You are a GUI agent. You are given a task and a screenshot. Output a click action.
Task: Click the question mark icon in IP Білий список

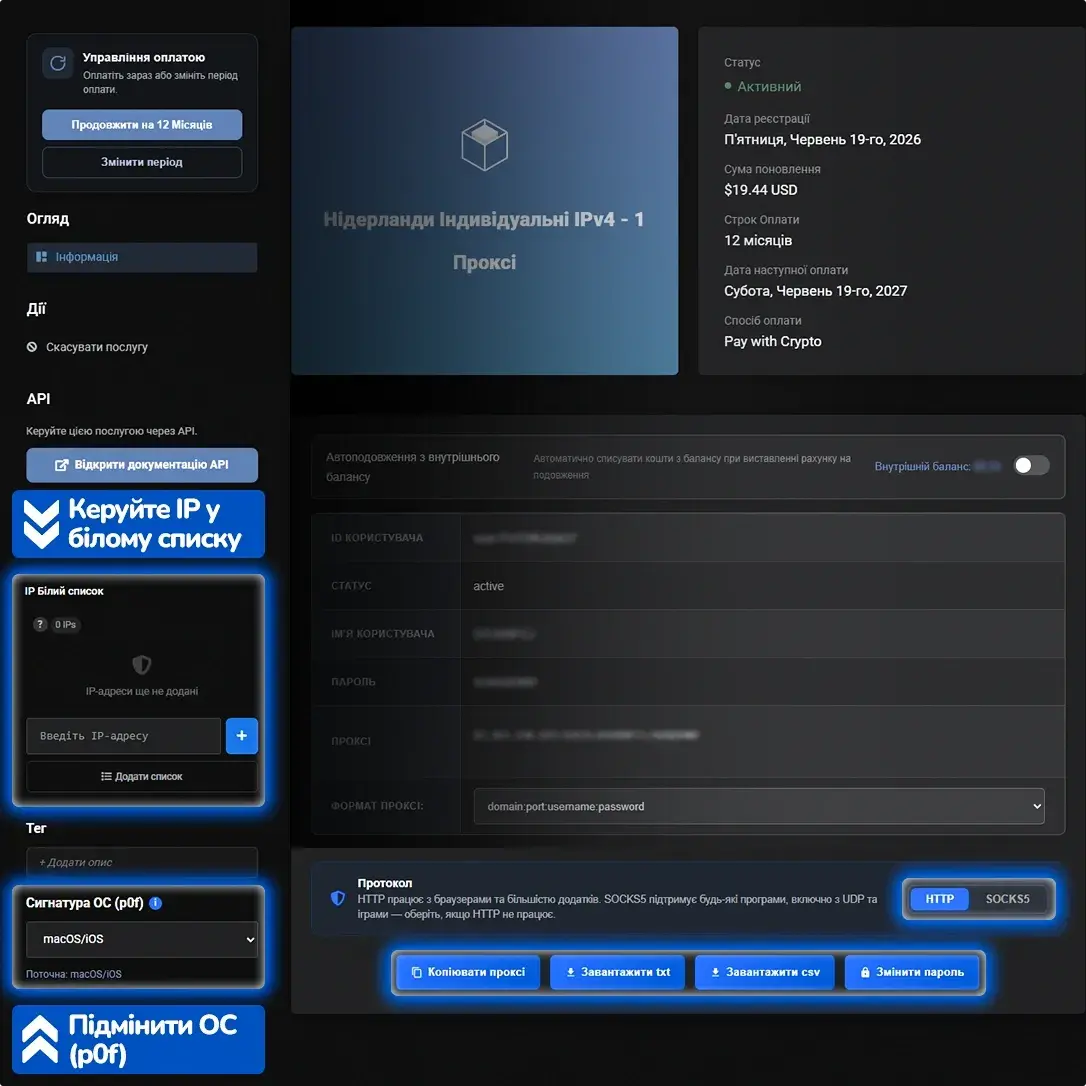pos(40,624)
